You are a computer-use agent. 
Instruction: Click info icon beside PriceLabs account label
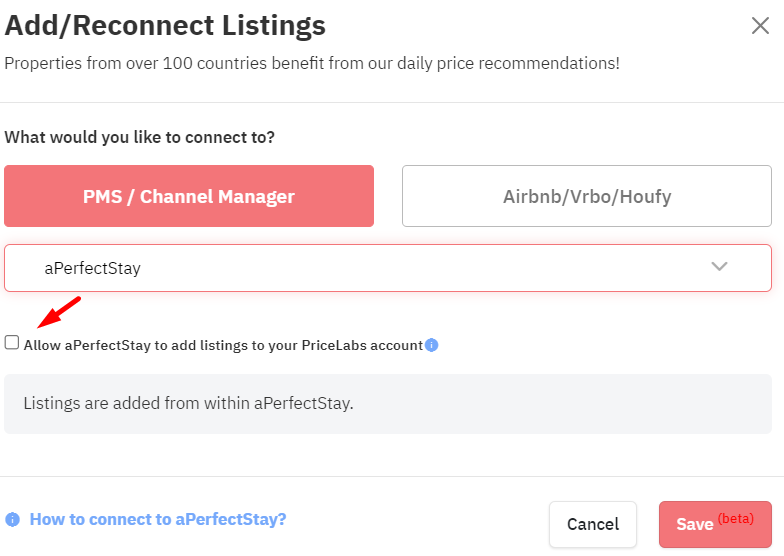[x=432, y=345]
